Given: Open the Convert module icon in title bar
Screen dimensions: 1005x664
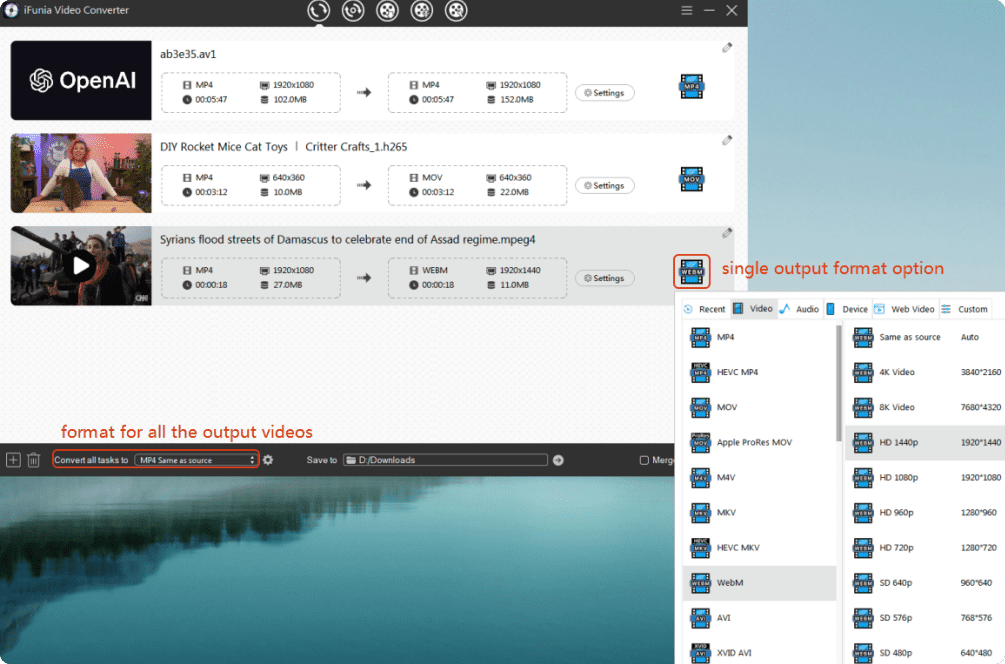Looking at the screenshot, I should pos(318,11).
